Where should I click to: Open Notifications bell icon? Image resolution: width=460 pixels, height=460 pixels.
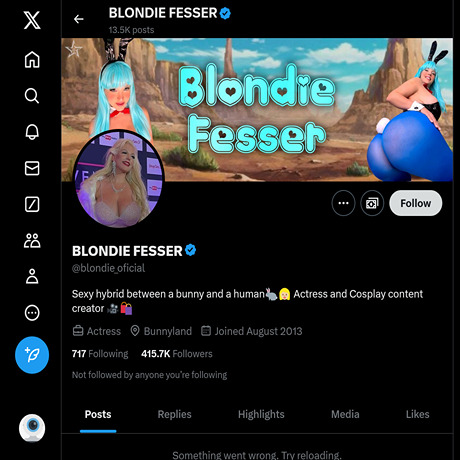coord(32,132)
